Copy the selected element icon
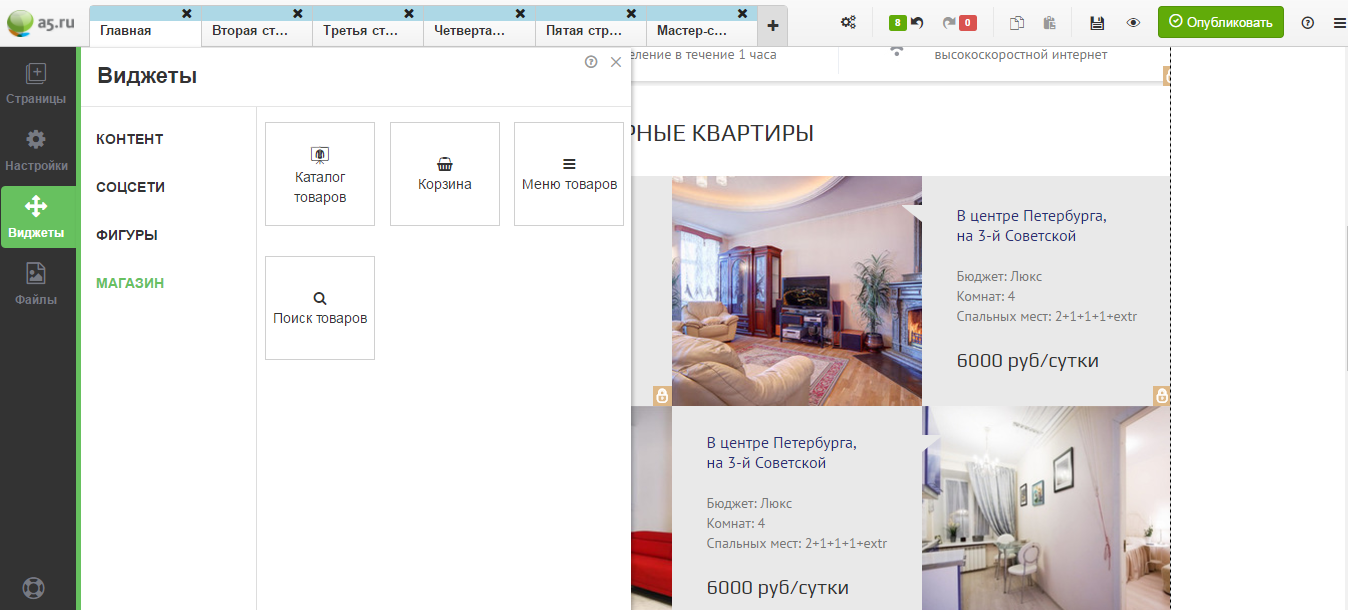1348x610 pixels. point(1017,22)
